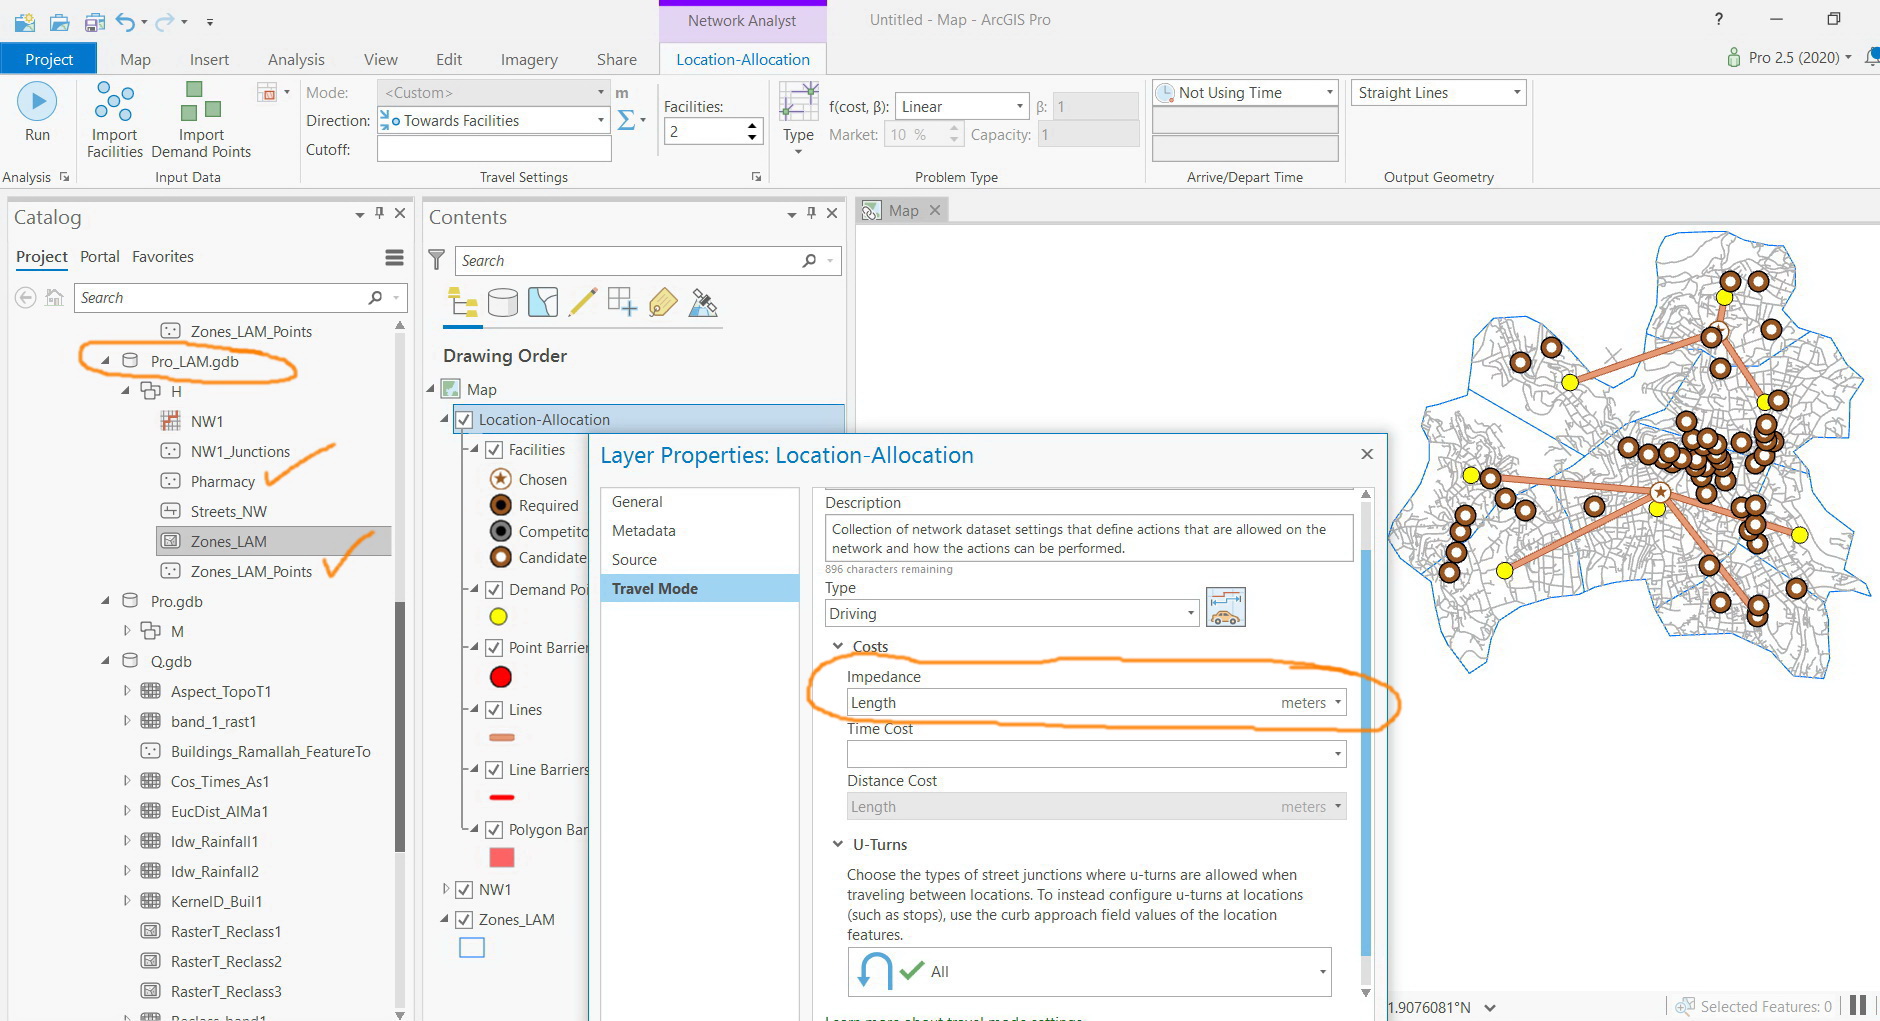
Task: Click the Catalog home icon
Action: (x=54, y=297)
